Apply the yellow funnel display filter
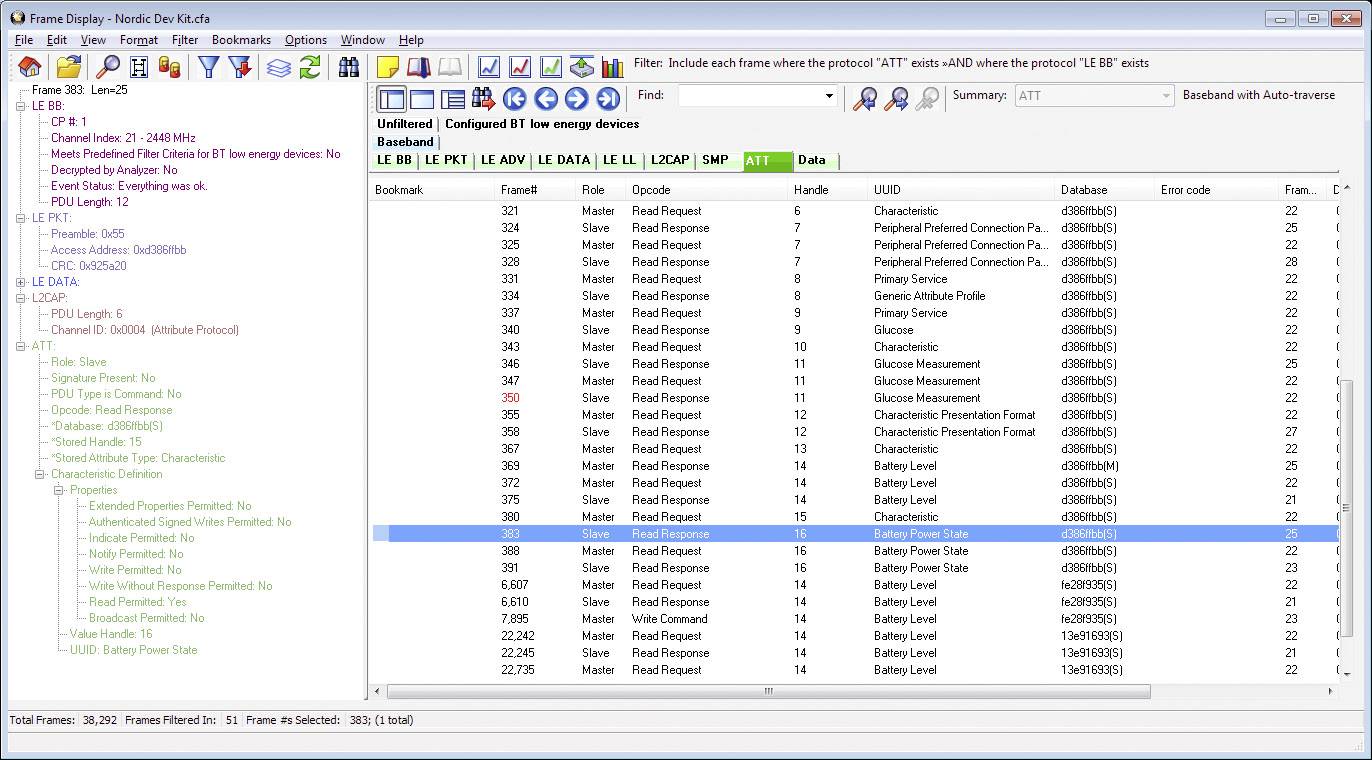 click(x=207, y=66)
